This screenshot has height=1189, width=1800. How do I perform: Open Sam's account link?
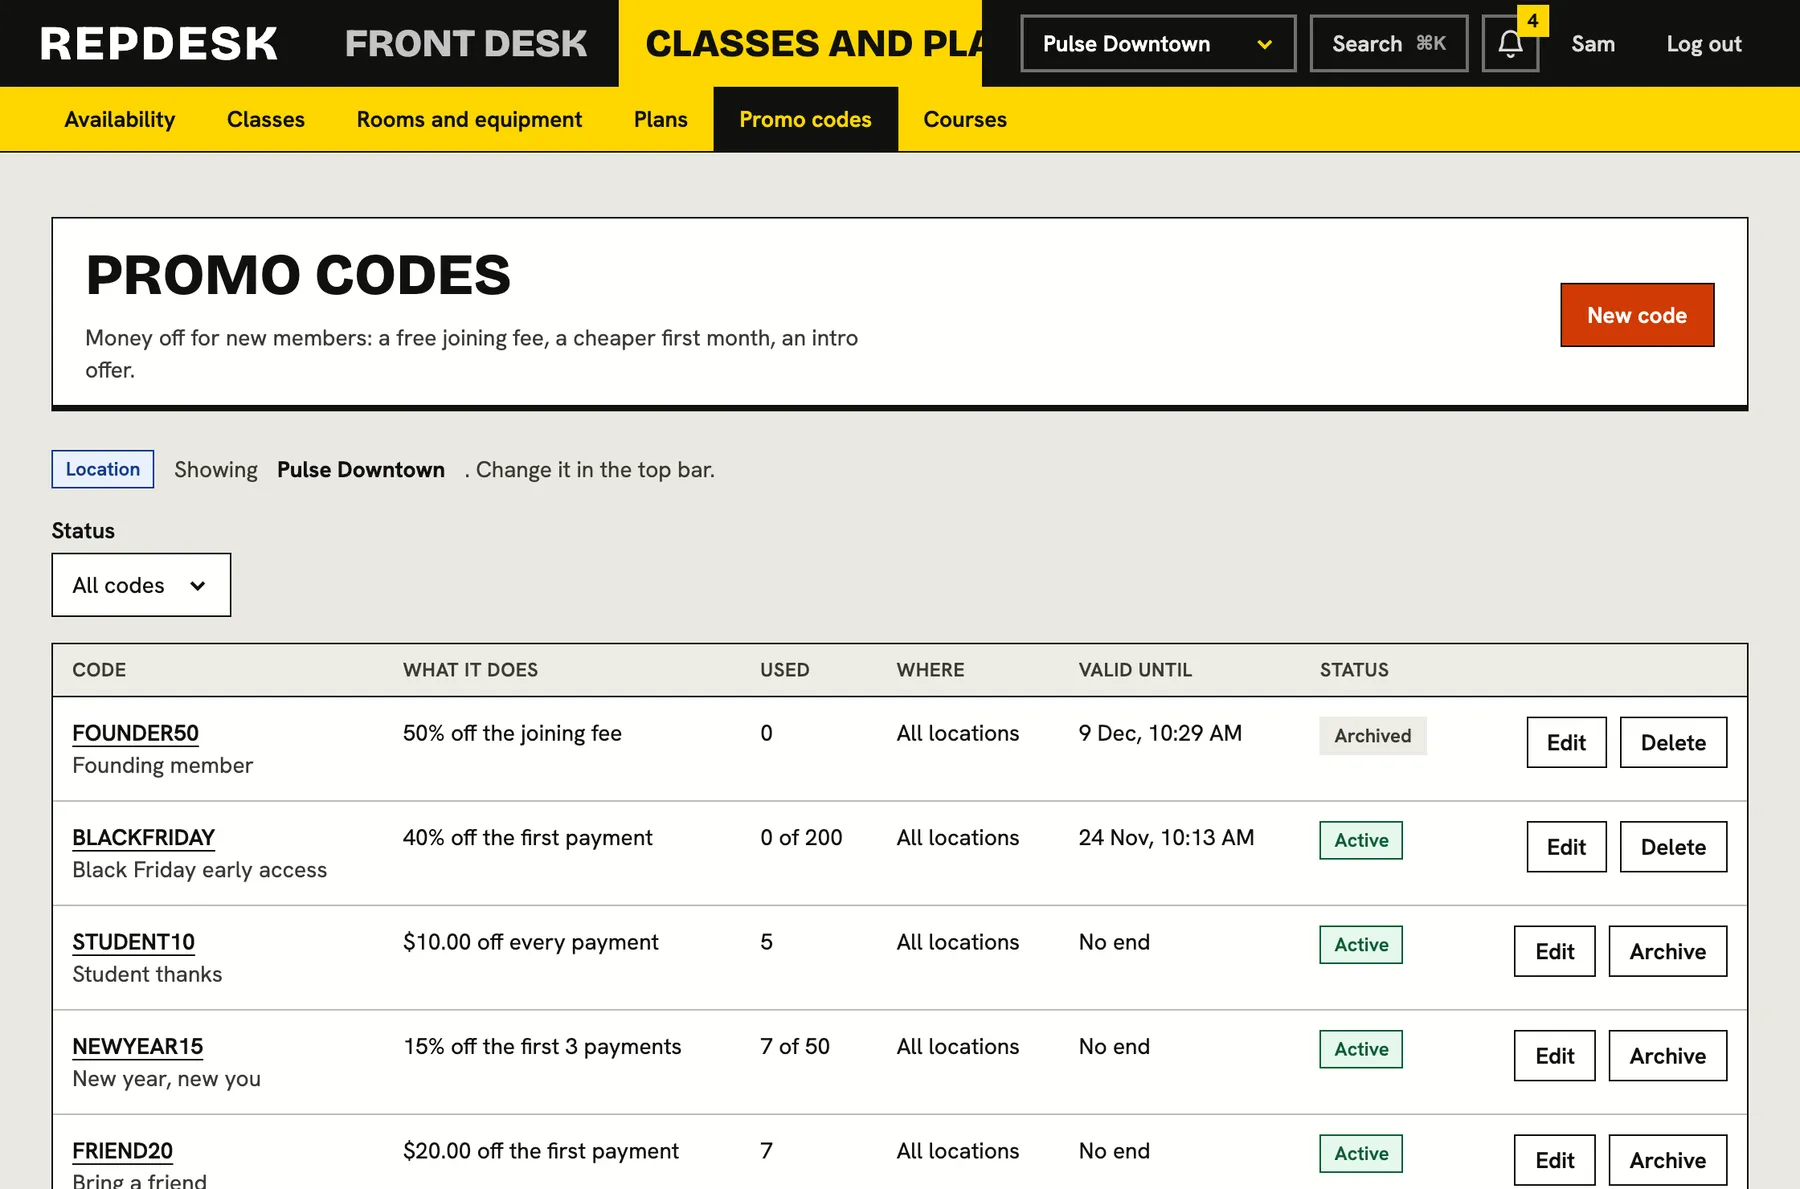1593,44
